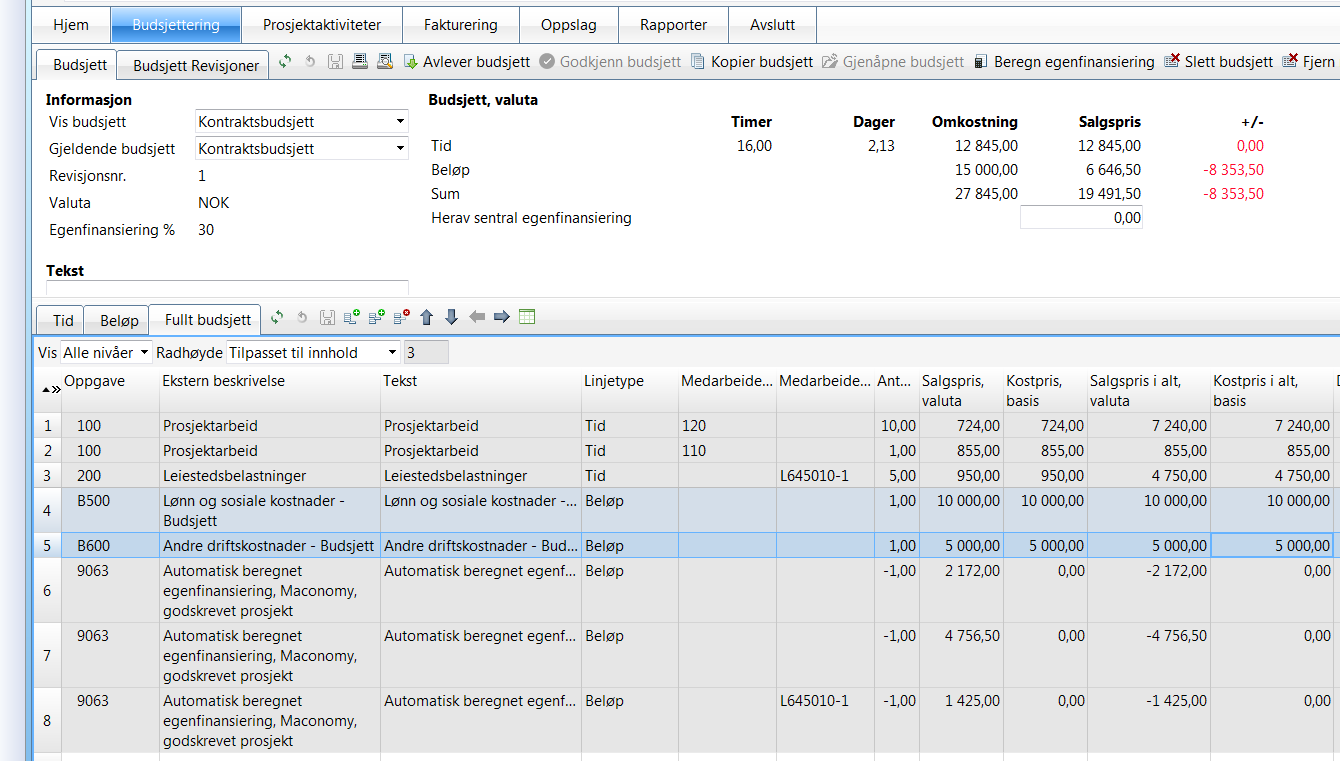
Task: Select the Budsjettering tab
Action: coord(176,25)
